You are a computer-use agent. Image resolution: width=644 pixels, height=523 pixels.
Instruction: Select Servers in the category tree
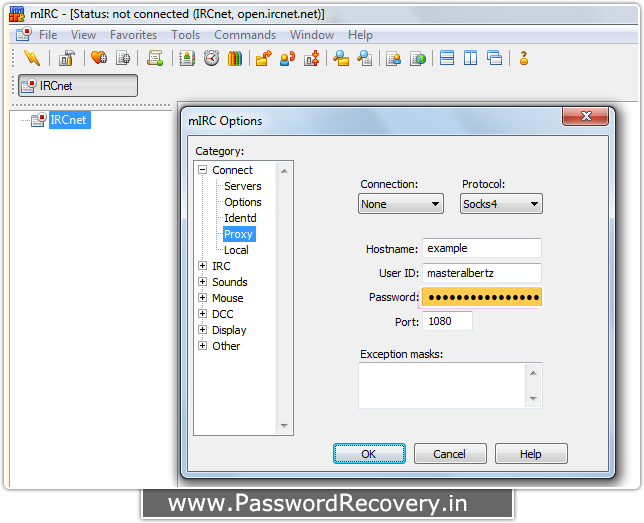pos(243,186)
